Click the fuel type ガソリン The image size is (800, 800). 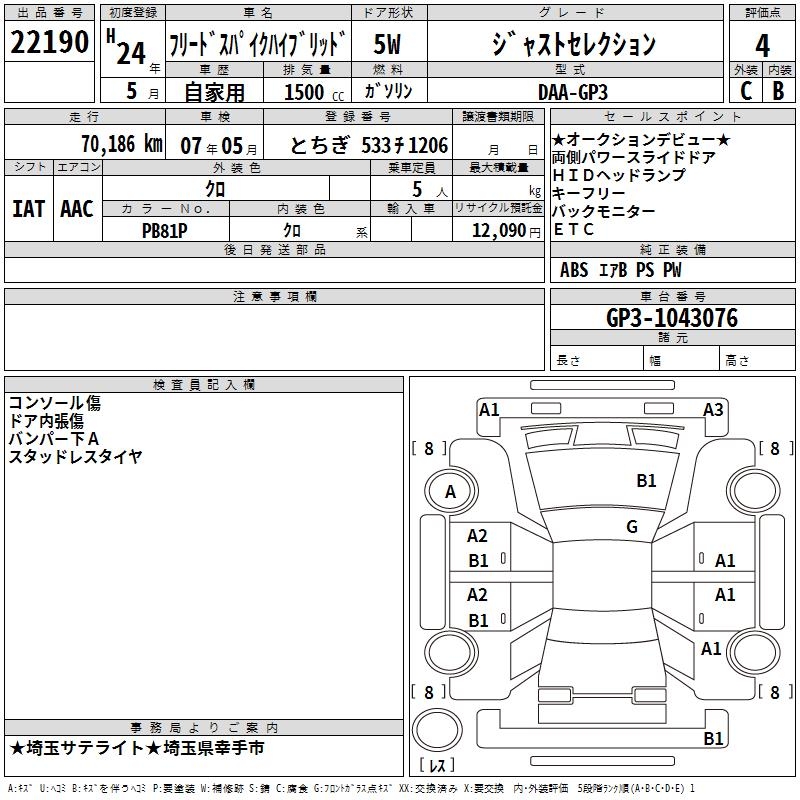pyautogui.click(x=388, y=91)
